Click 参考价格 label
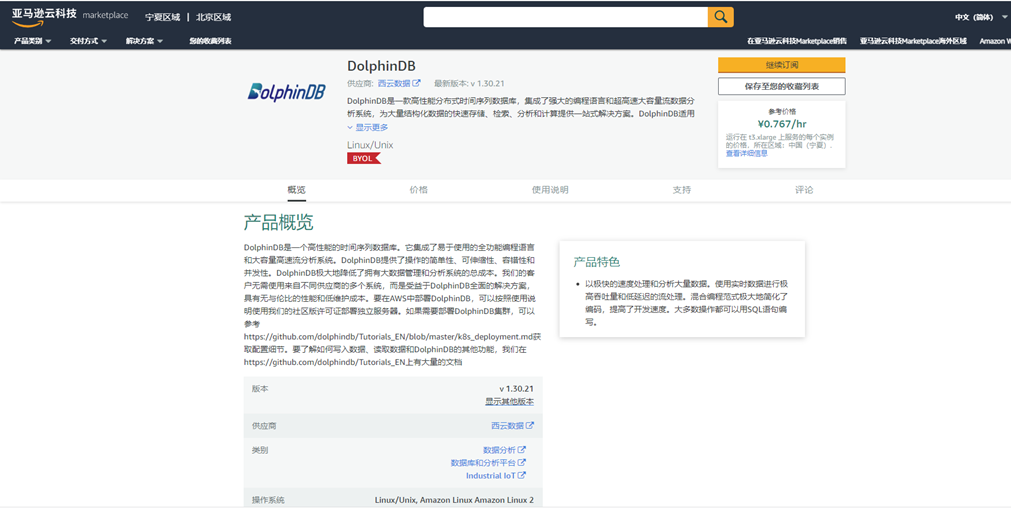This screenshot has width=1011, height=508. click(x=781, y=112)
